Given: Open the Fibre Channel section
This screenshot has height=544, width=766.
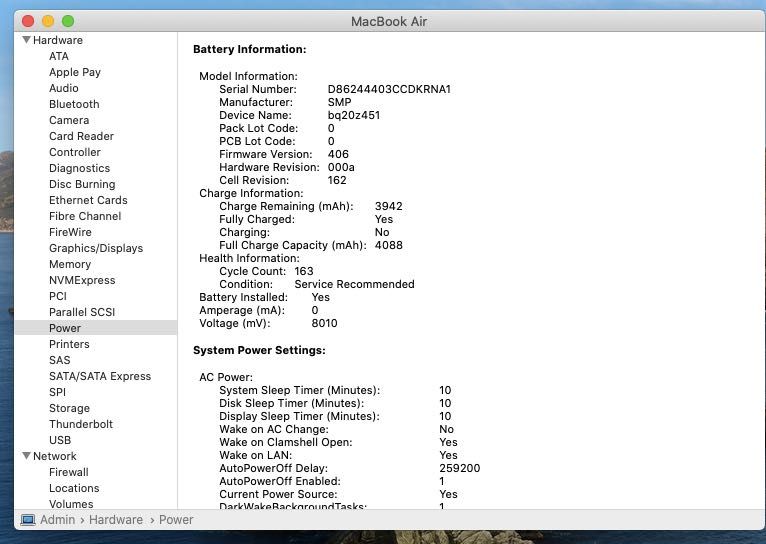Looking at the screenshot, I should (85, 216).
